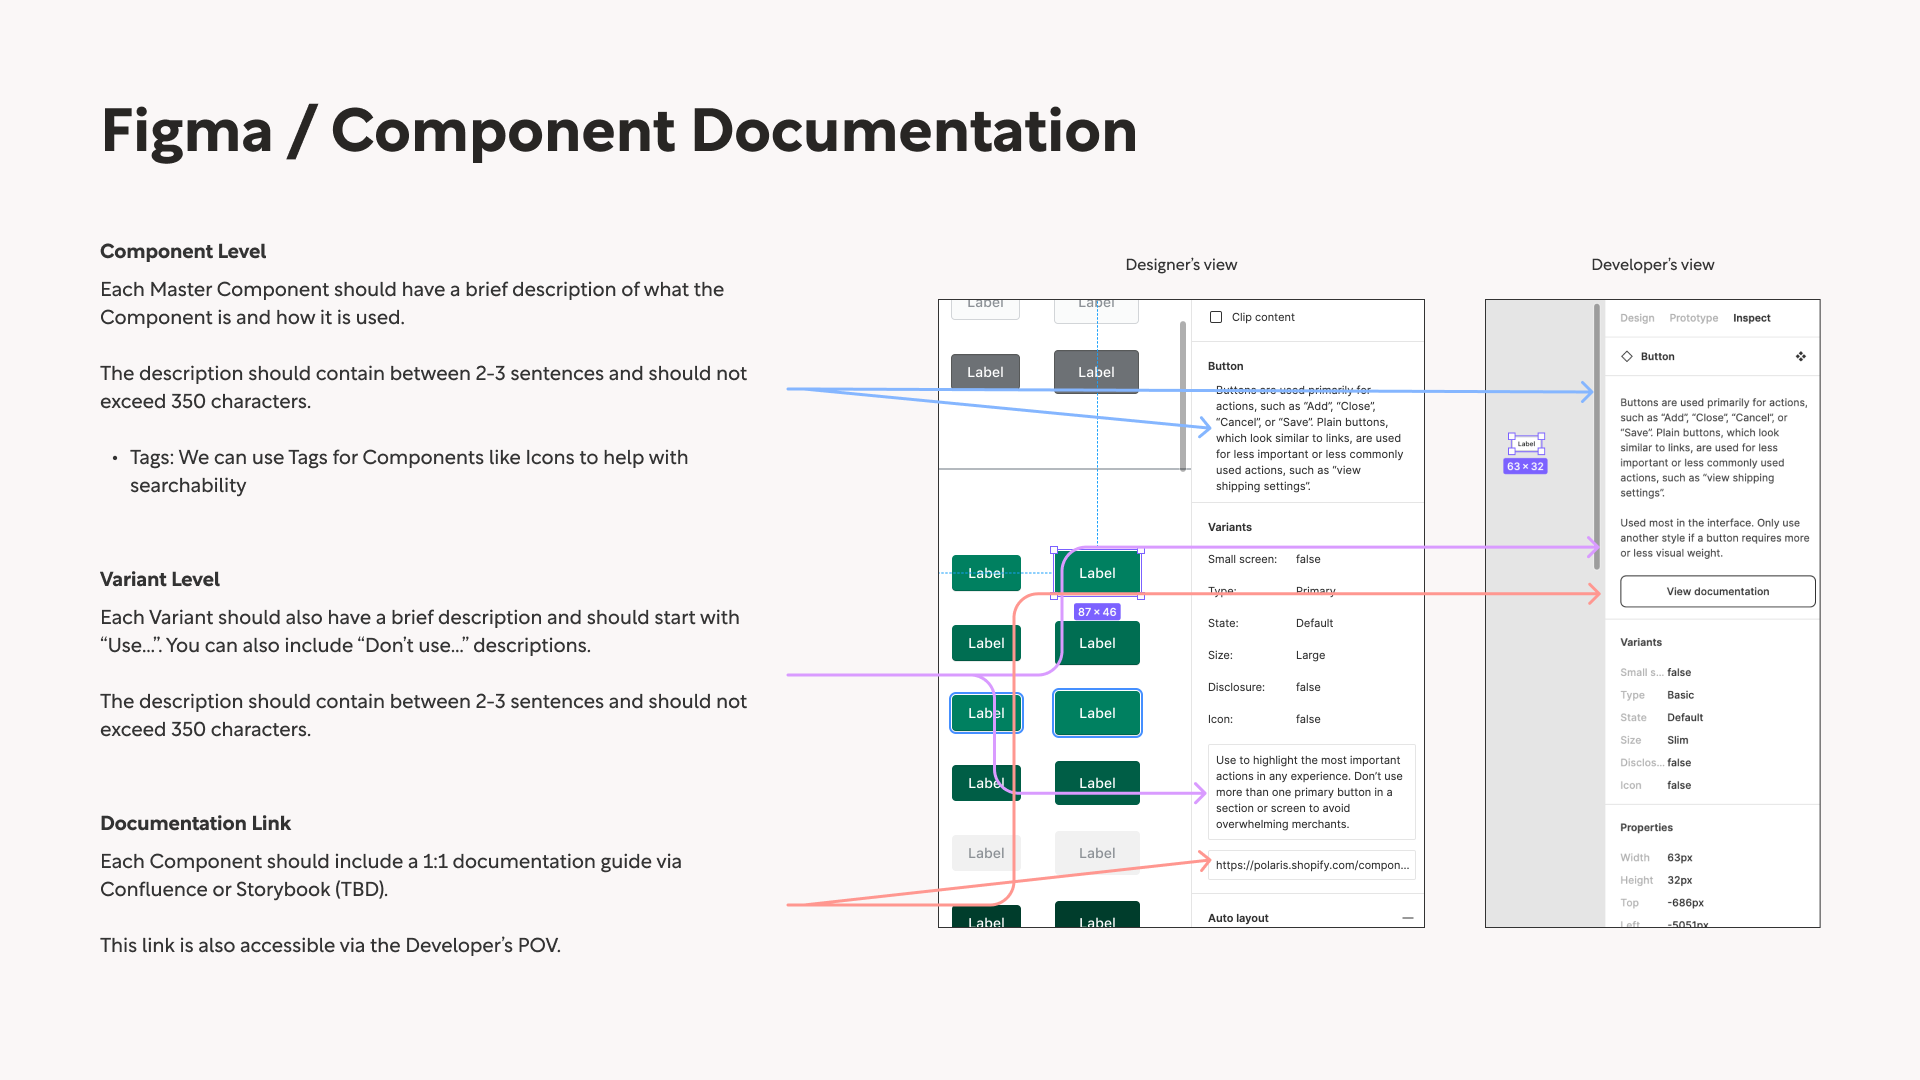Image resolution: width=1920 pixels, height=1080 pixels.
Task: Click the Variant Level heading
Action: pyautogui.click(x=160, y=579)
